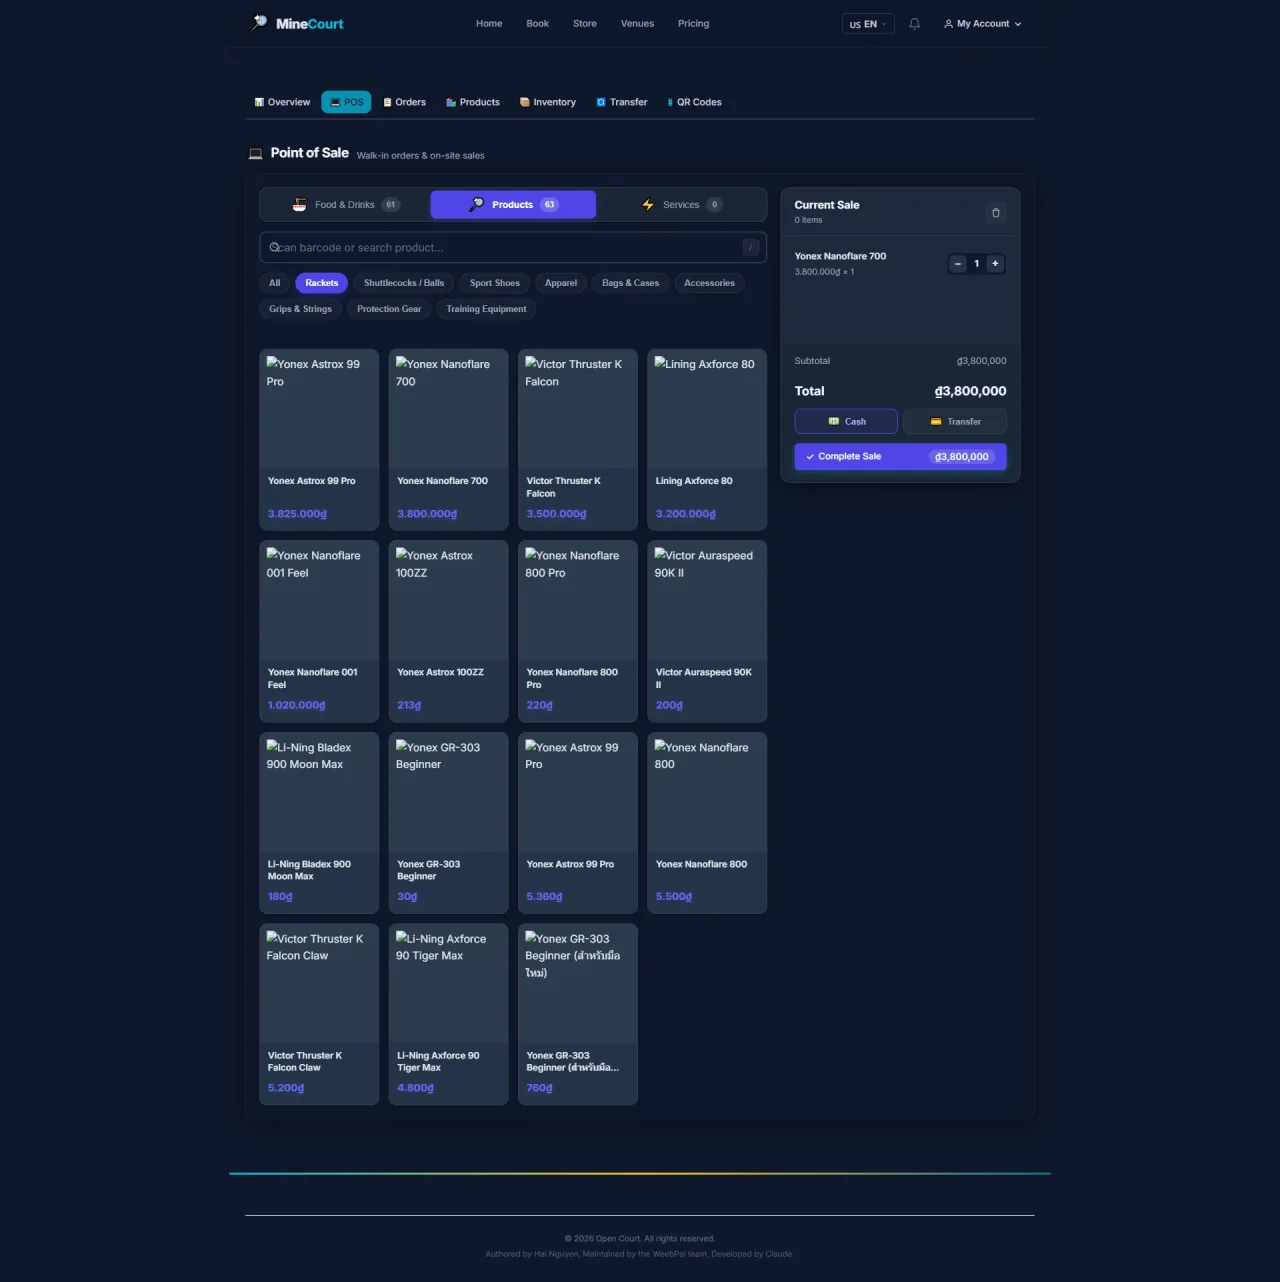This screenshot has height=1282, width=1280.
Task: View the Pricing page
Action: pos(693,24)
